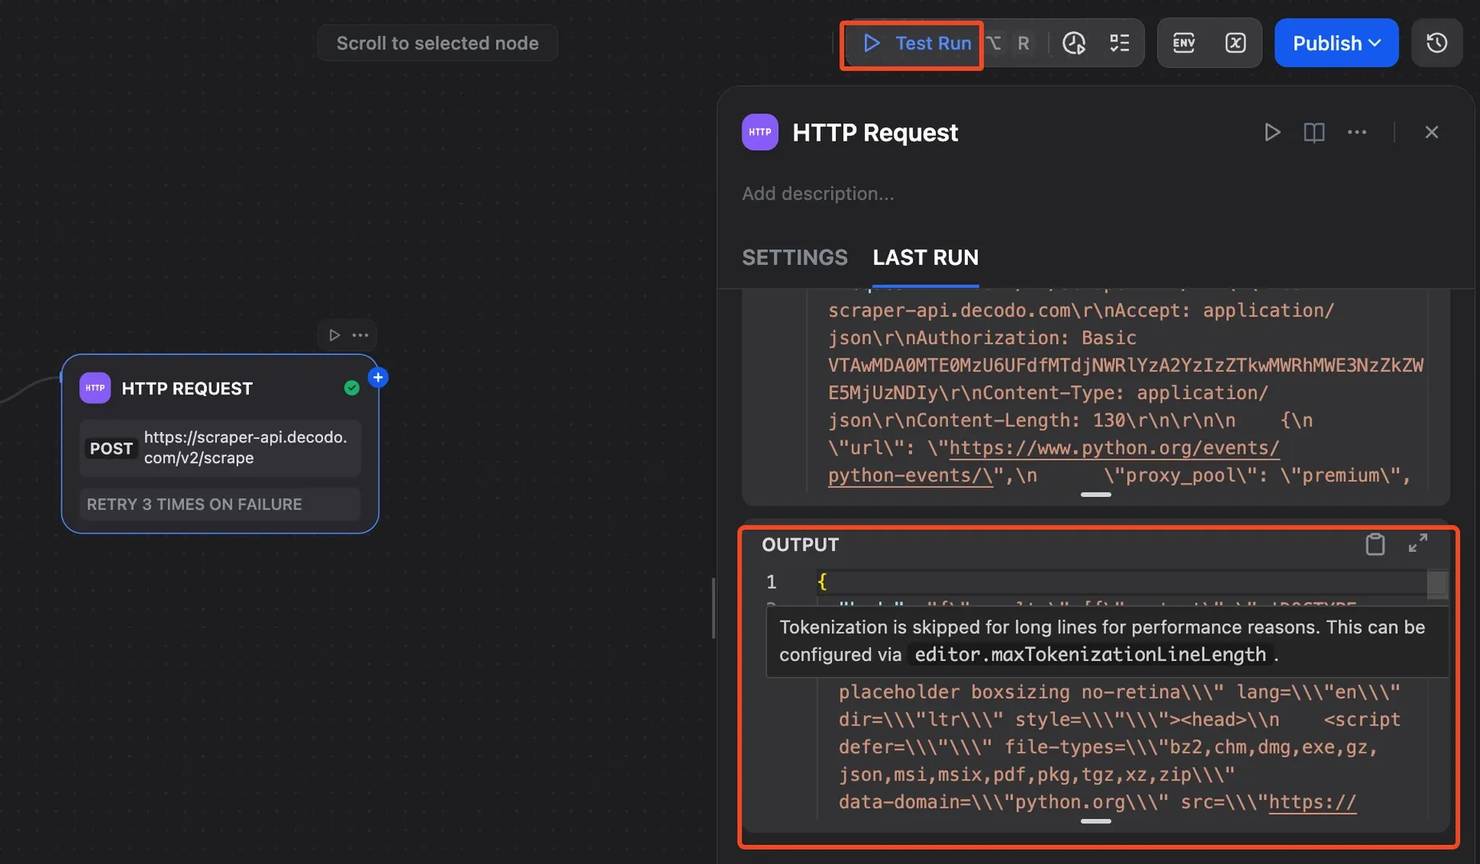
Task: Select the HTTP REQUEST node on canvas
Action: (220, 444)
